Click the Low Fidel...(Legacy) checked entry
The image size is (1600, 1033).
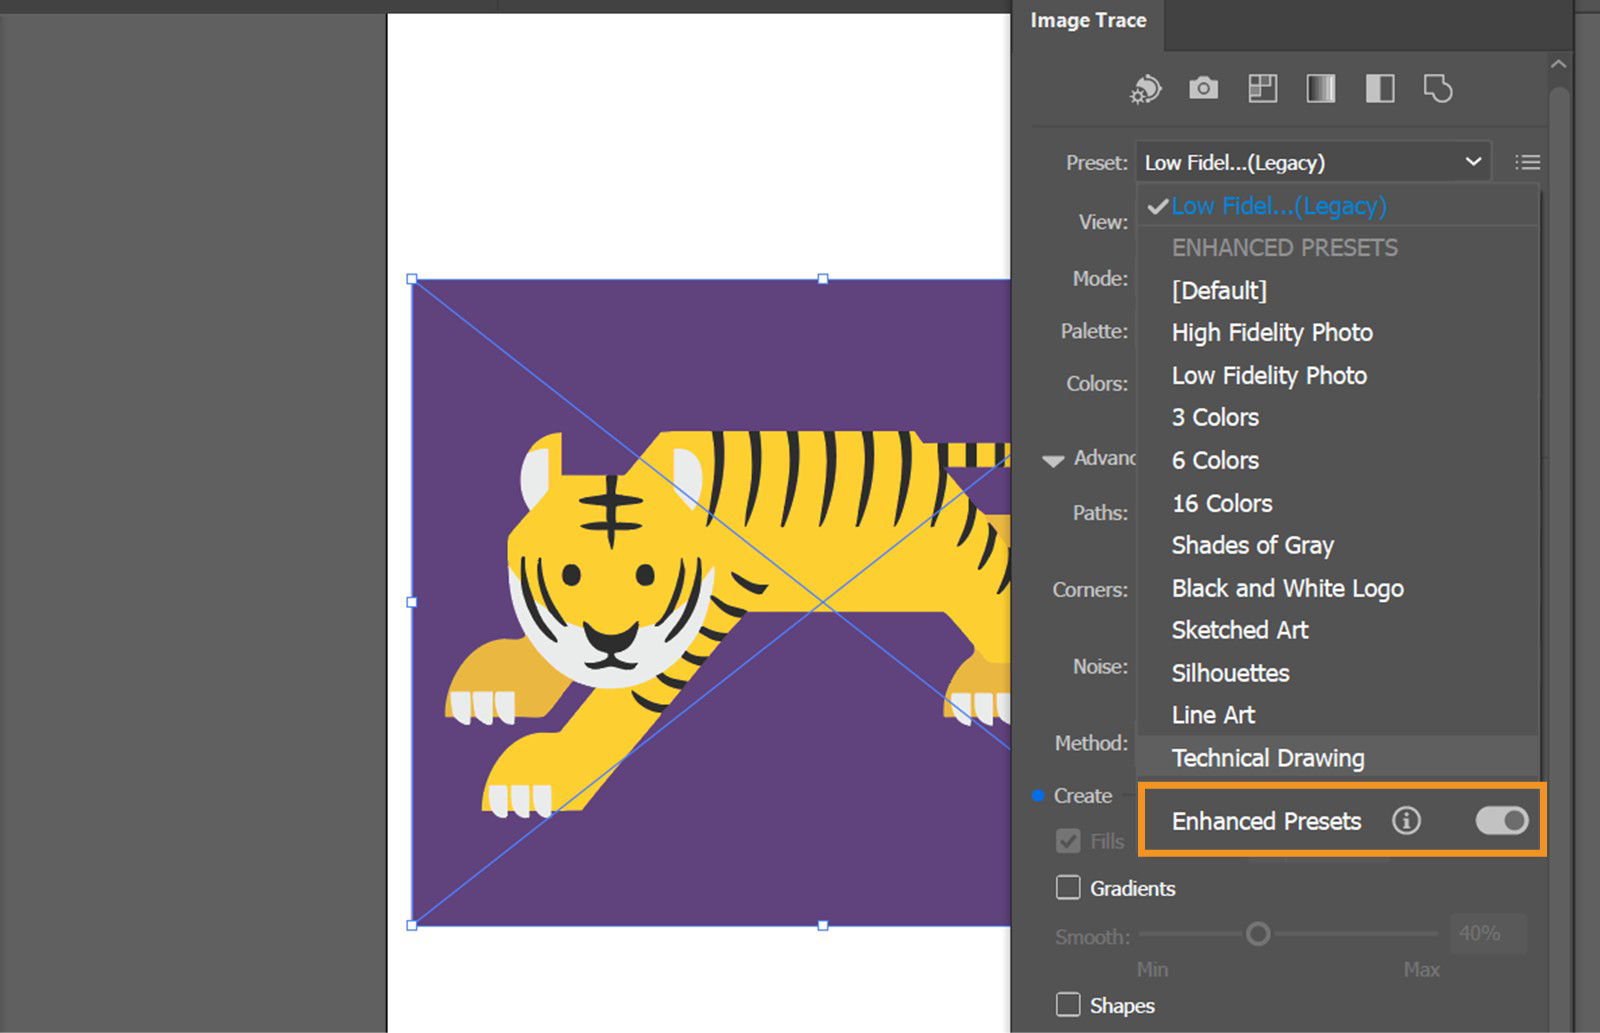click(x=1279, y=206)
